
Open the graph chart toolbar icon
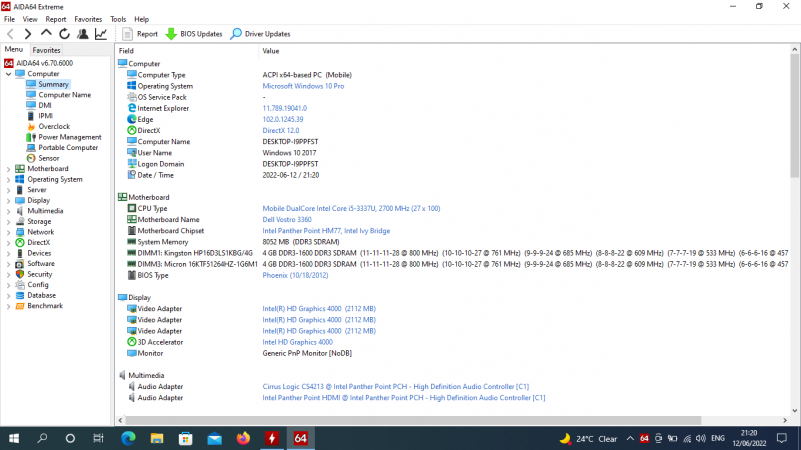point(101,34)
